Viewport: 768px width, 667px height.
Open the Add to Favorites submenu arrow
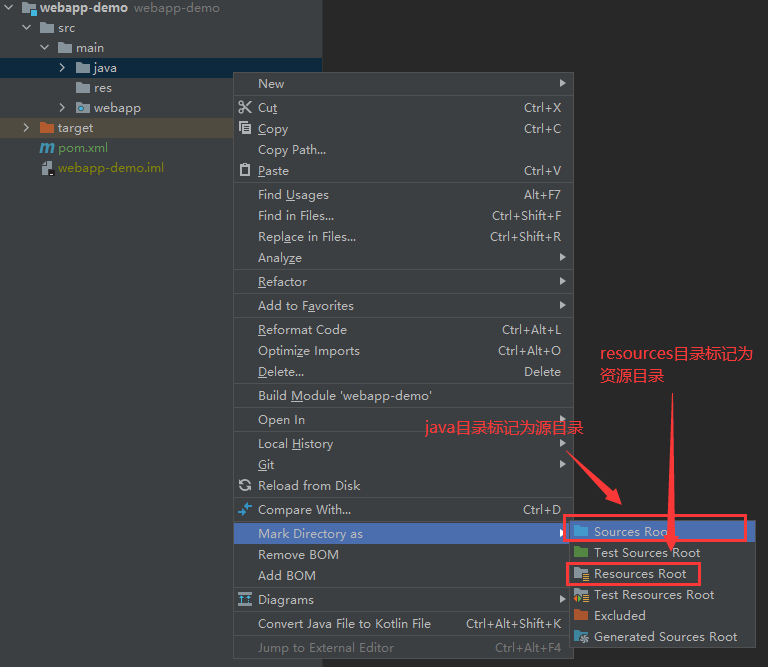point(563,305)
